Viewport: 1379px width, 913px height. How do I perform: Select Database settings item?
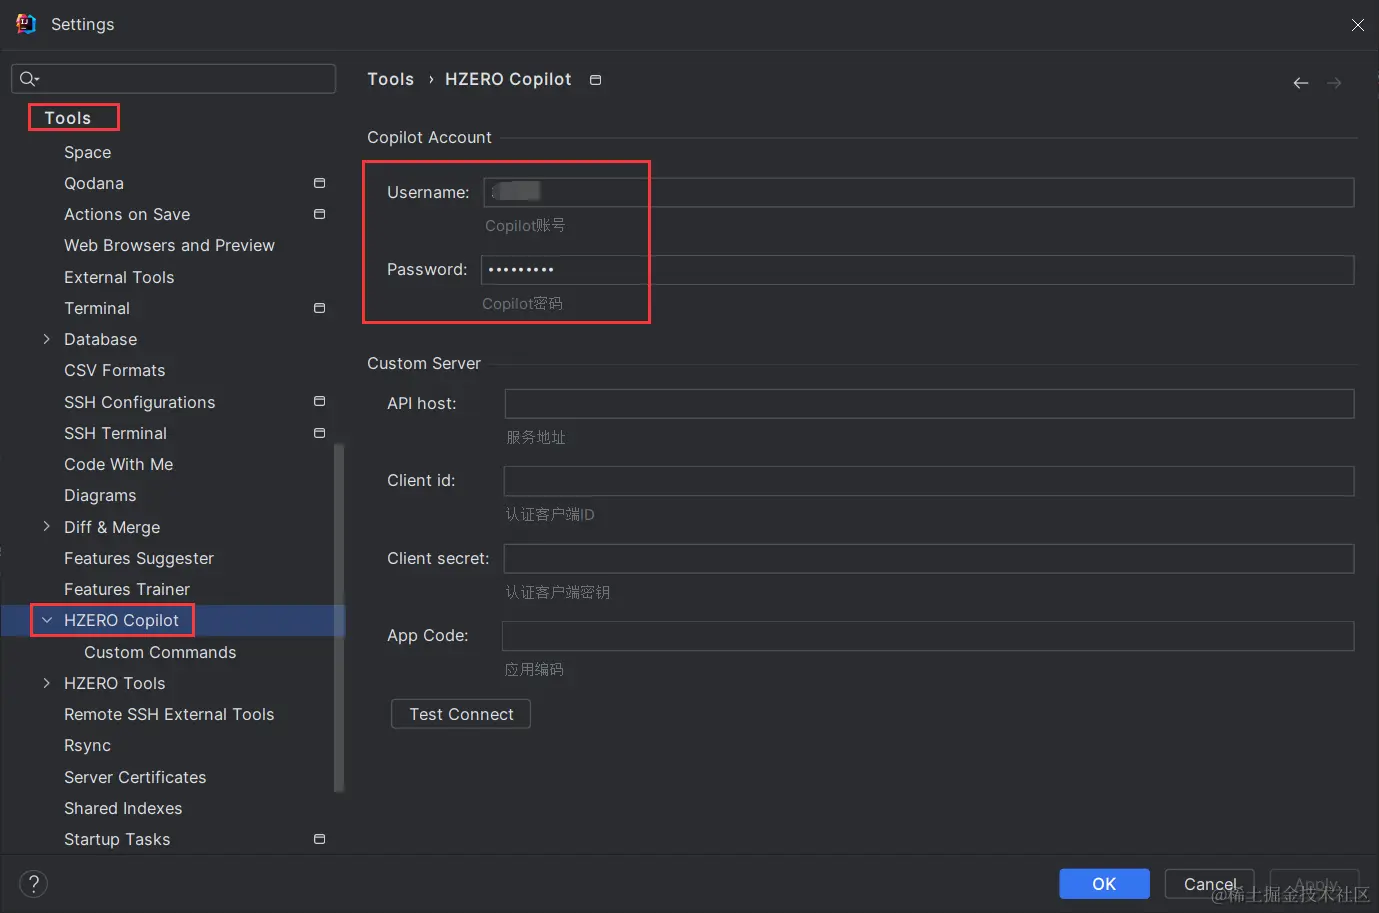(x=101, y=339)
